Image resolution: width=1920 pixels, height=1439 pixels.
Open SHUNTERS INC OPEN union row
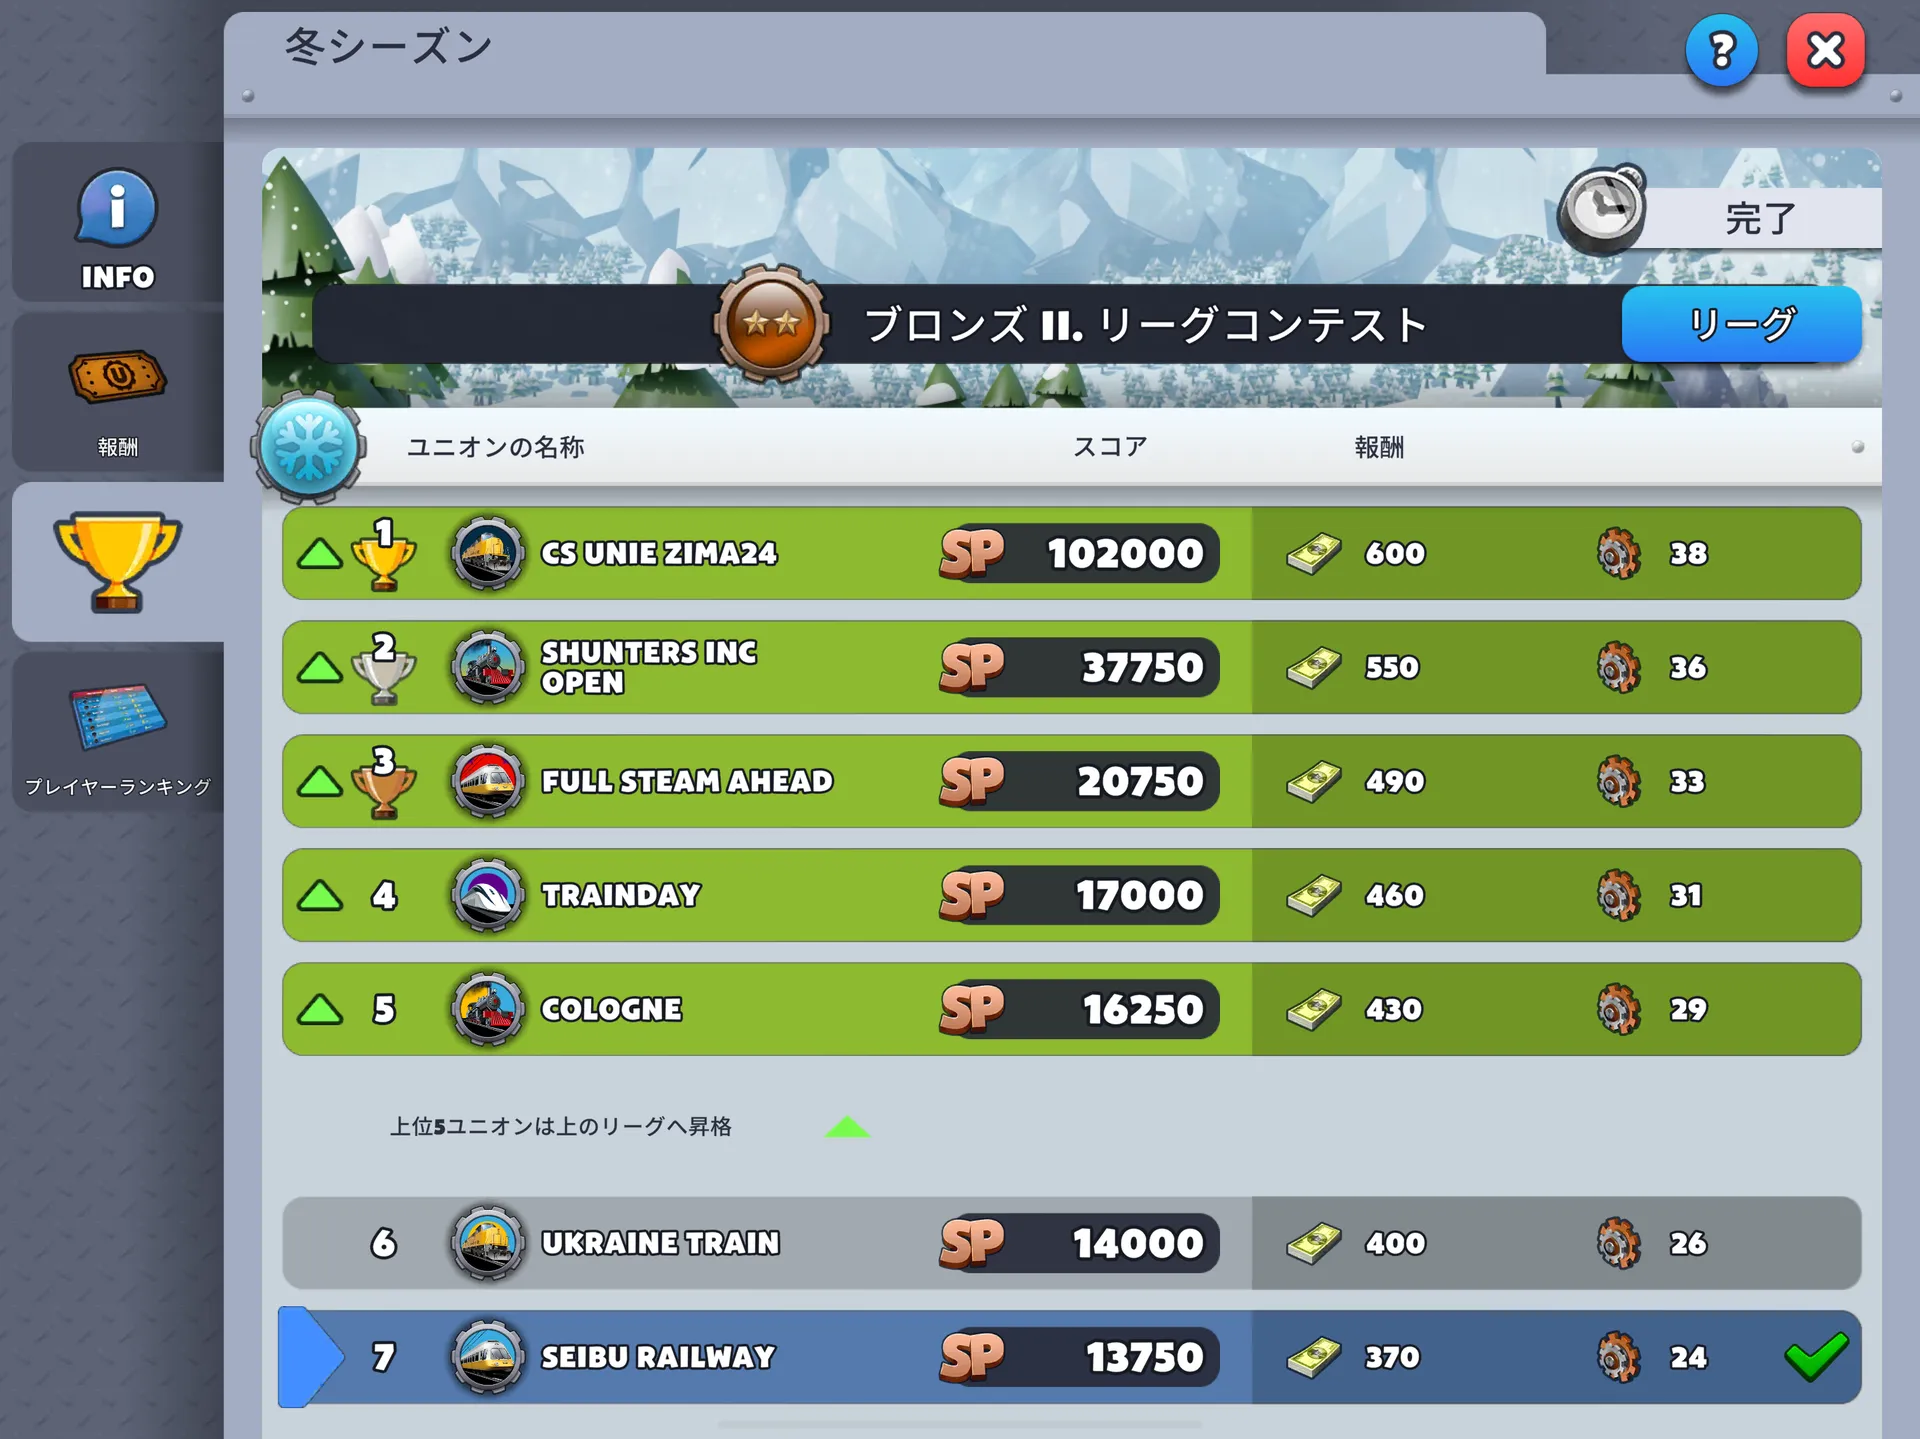[x=1071, y=667]
